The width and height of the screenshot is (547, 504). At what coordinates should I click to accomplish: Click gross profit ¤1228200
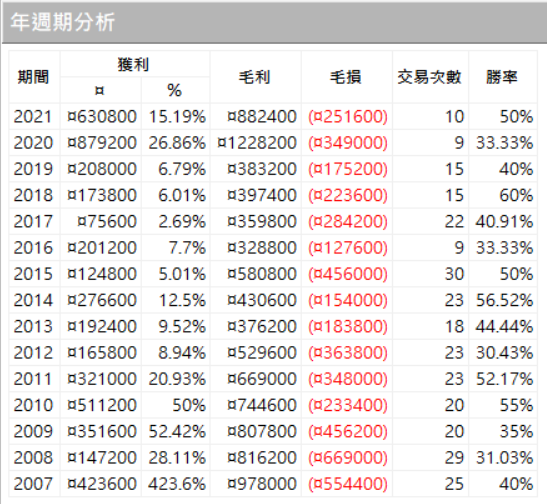pyautogui.click(x=257, y=143)
